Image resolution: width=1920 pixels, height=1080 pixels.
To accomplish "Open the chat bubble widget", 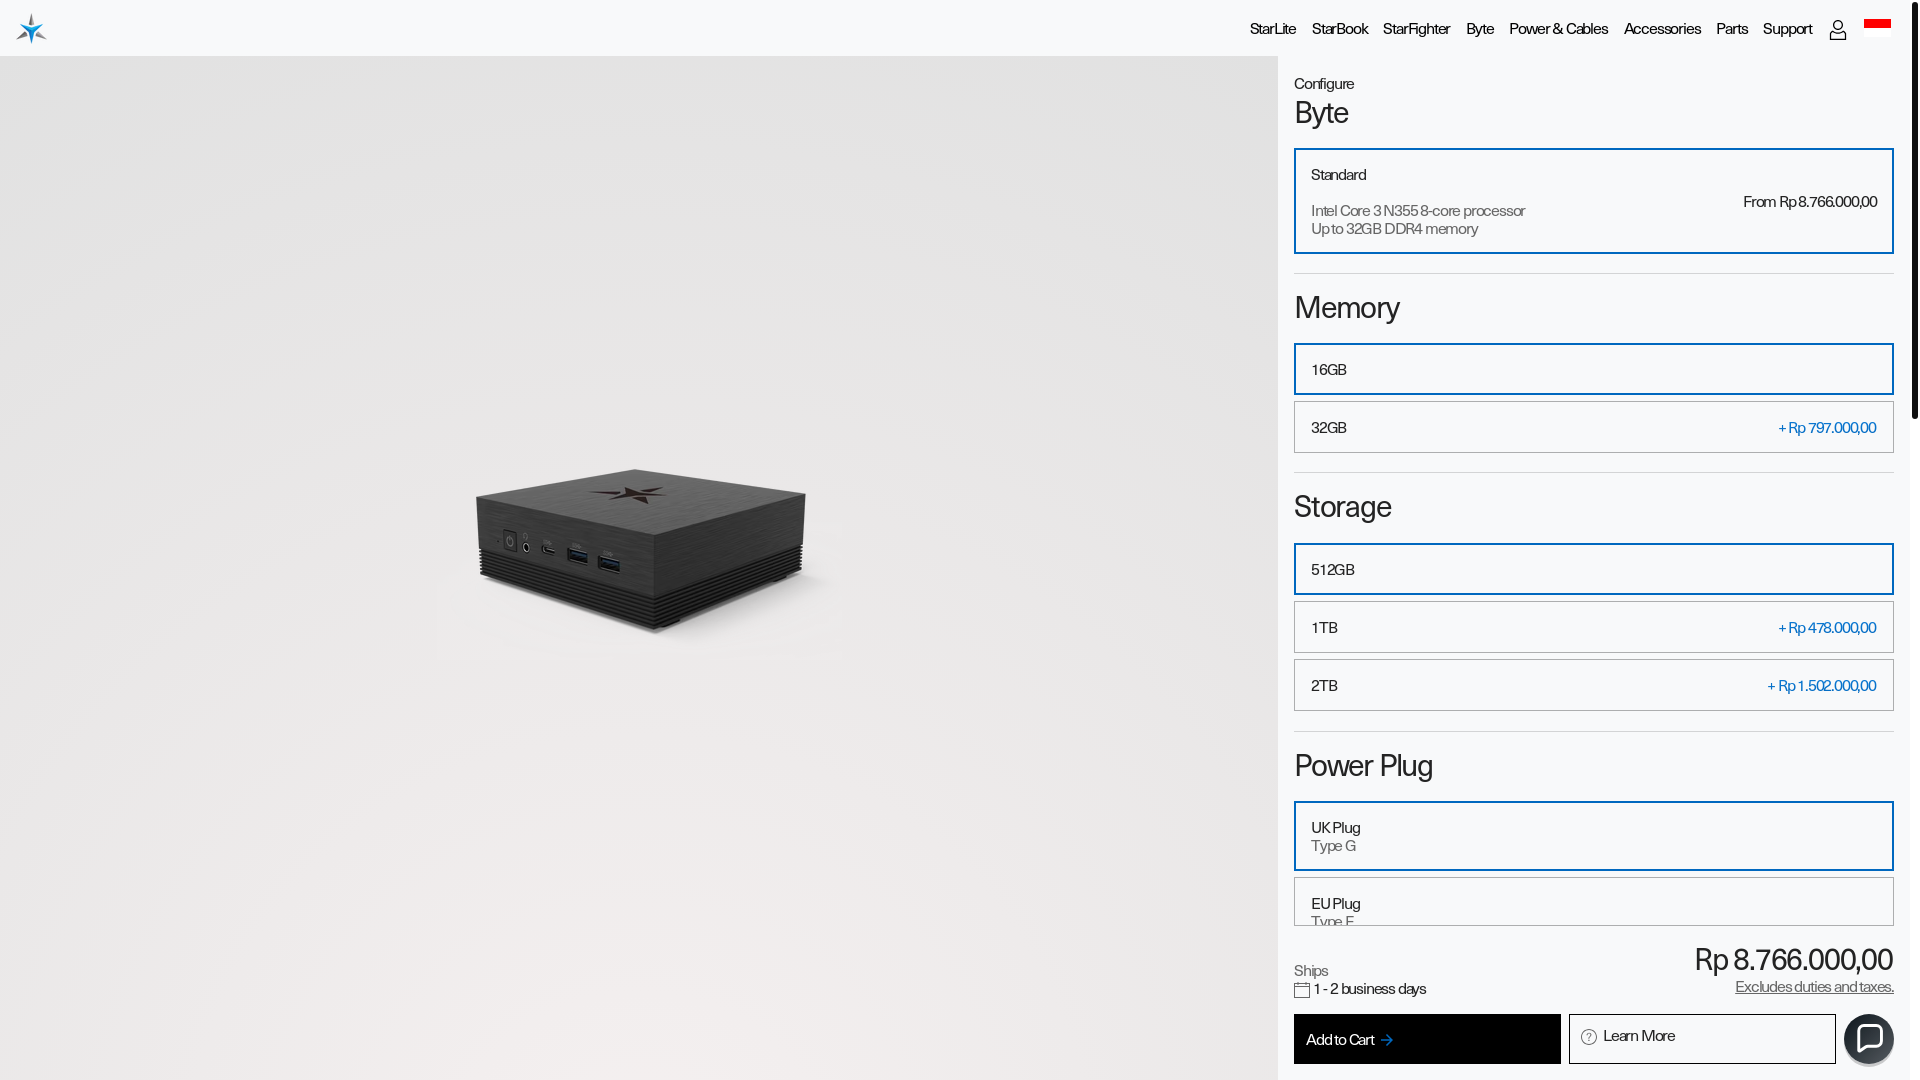I will pyautogui.click(x=1868, y=1039).
